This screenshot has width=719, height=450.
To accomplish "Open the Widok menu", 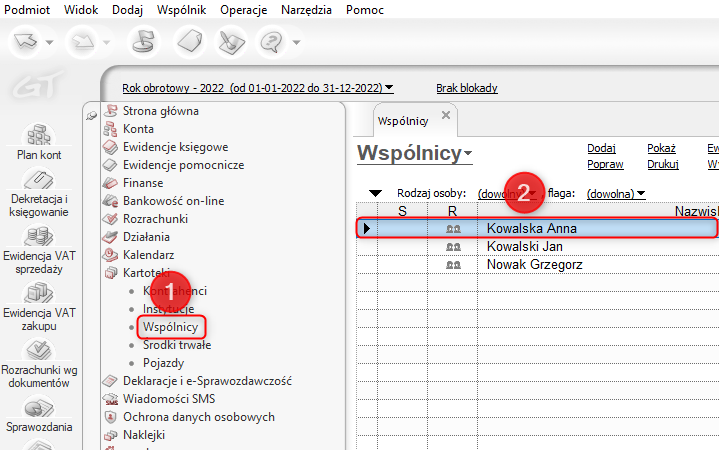I will (x=81, y=10).
